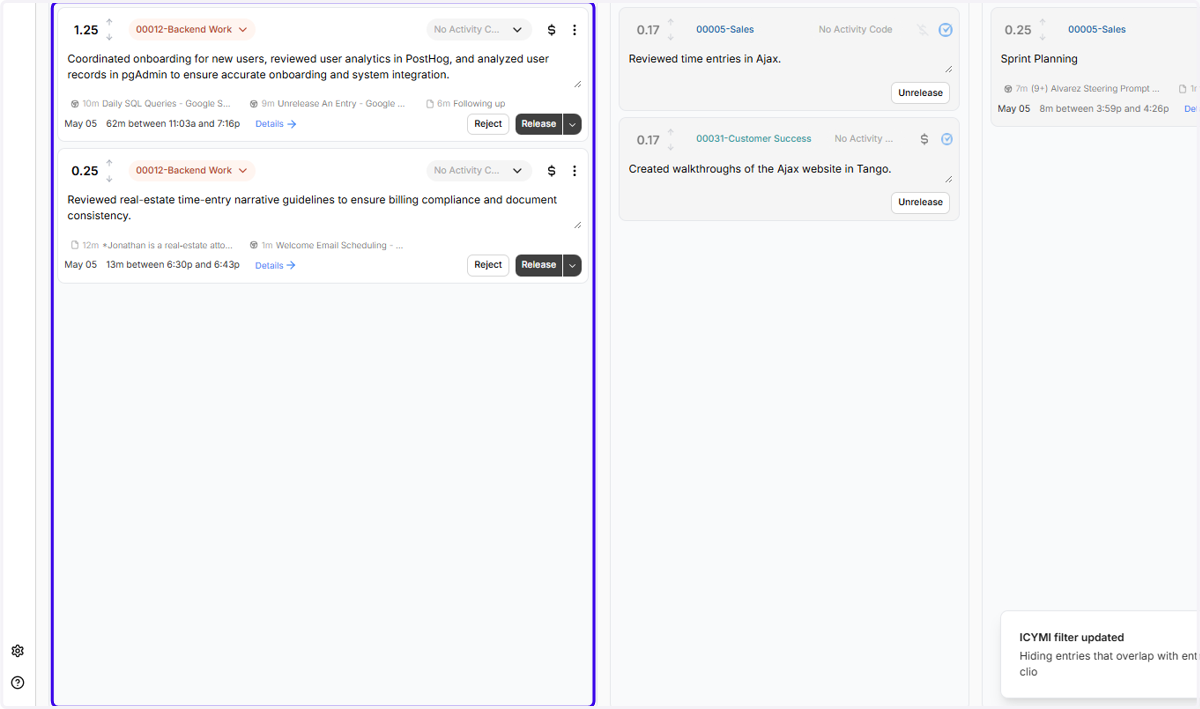This screenshot has height=709, width=1200.
Task: Click the 1.25 hours value
Action: [86, 30]
